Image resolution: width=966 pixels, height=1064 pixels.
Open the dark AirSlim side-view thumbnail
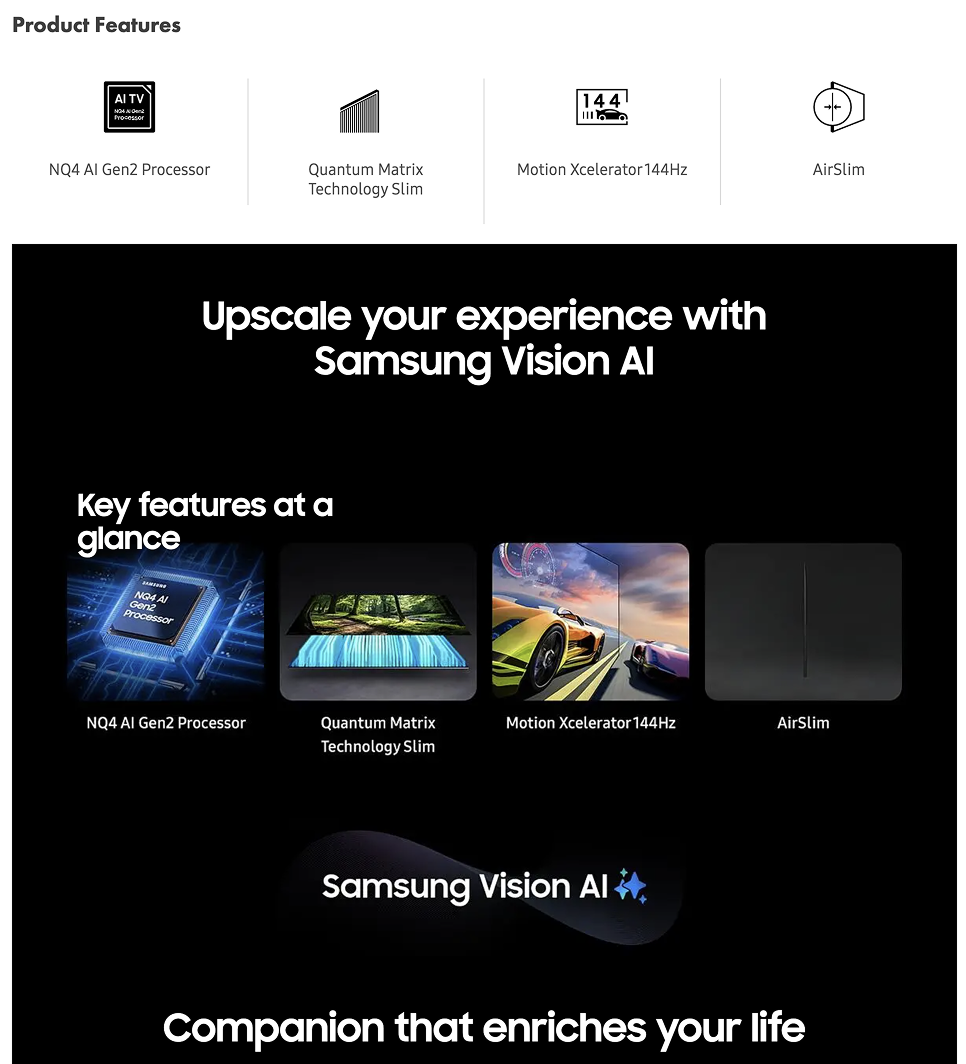pyautogui.click(x=803, y=621)
